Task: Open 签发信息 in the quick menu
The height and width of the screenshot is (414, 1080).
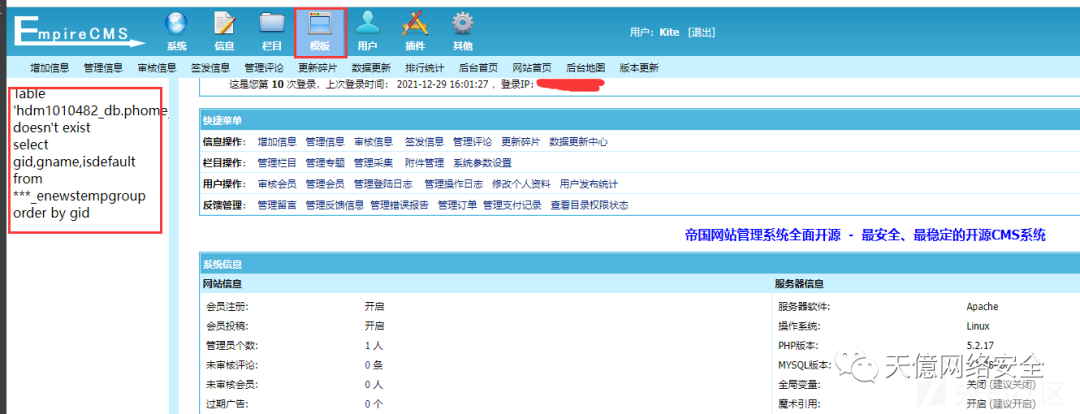Action: click(x=424, y=142)
